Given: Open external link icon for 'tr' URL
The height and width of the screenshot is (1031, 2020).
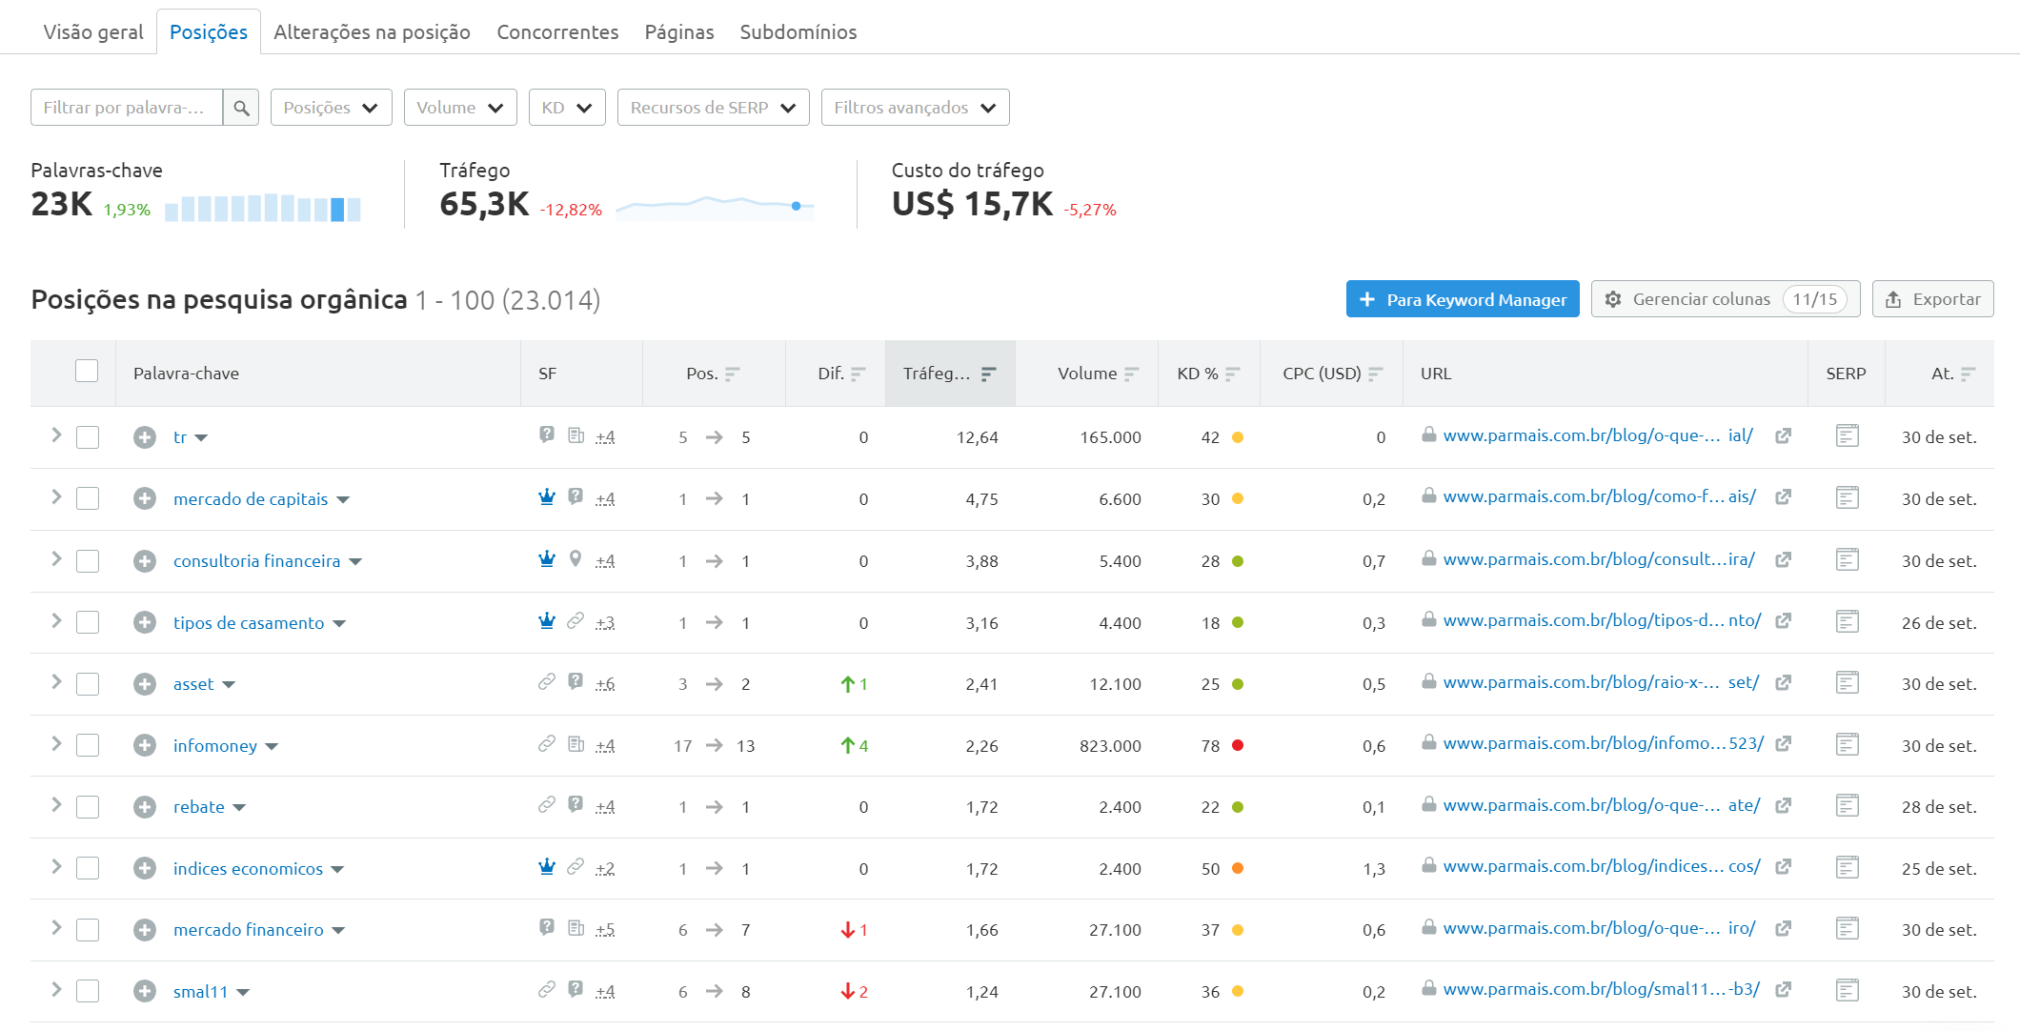Looking at the screenshot, I should (1783, 436).
